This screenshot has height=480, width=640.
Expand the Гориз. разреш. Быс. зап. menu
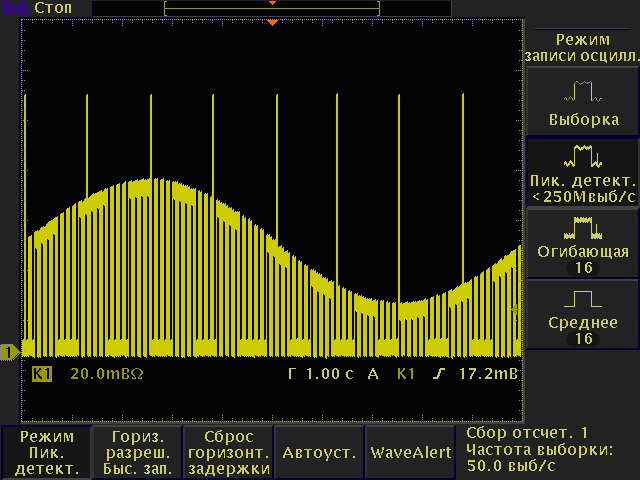pos(137,452)
